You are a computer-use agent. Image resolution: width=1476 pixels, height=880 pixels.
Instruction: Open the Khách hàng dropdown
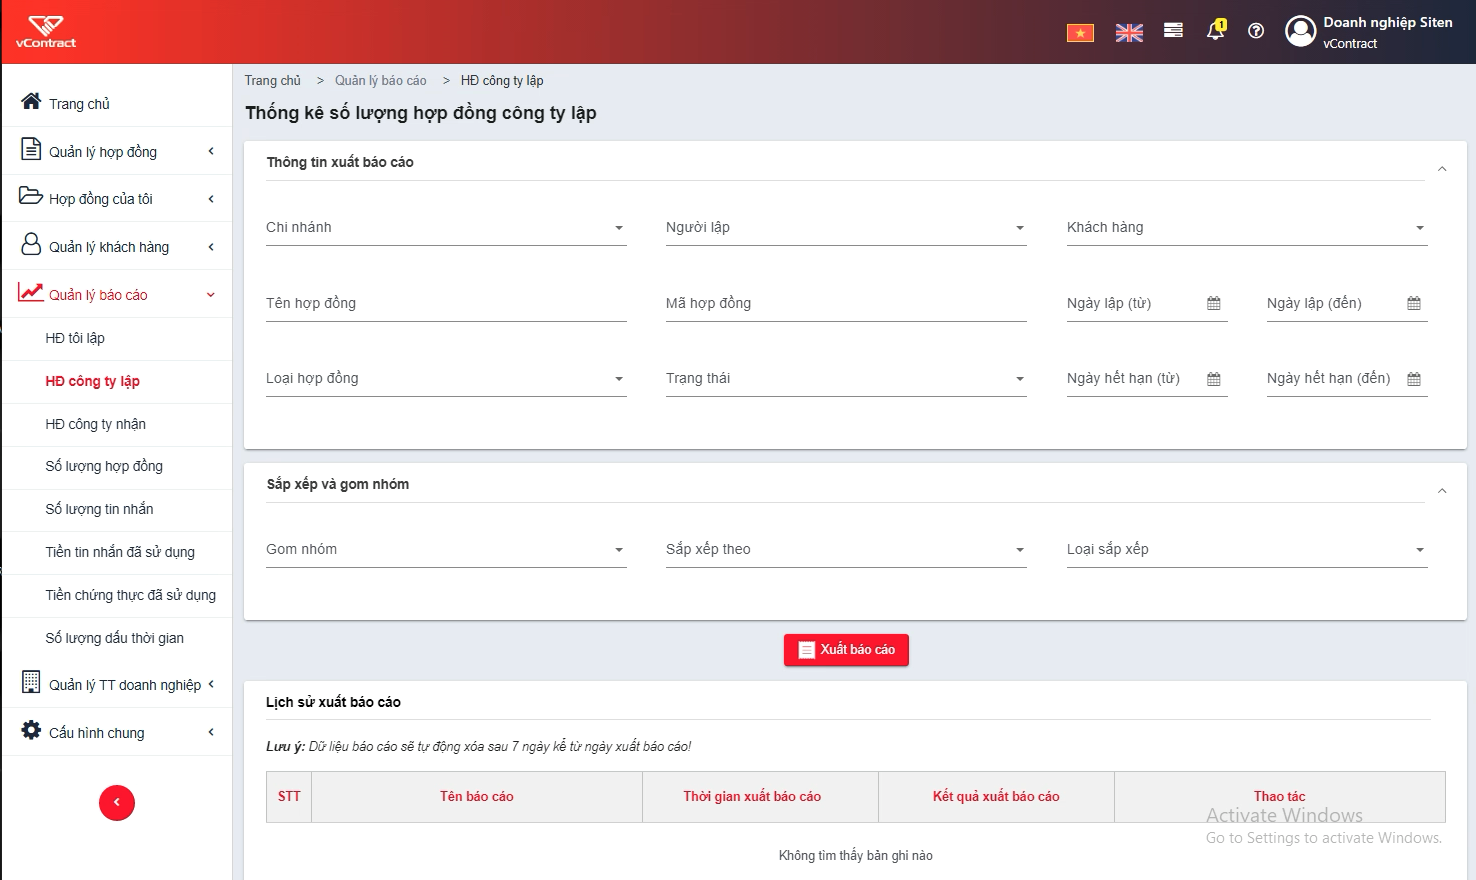click(1247, 228)
